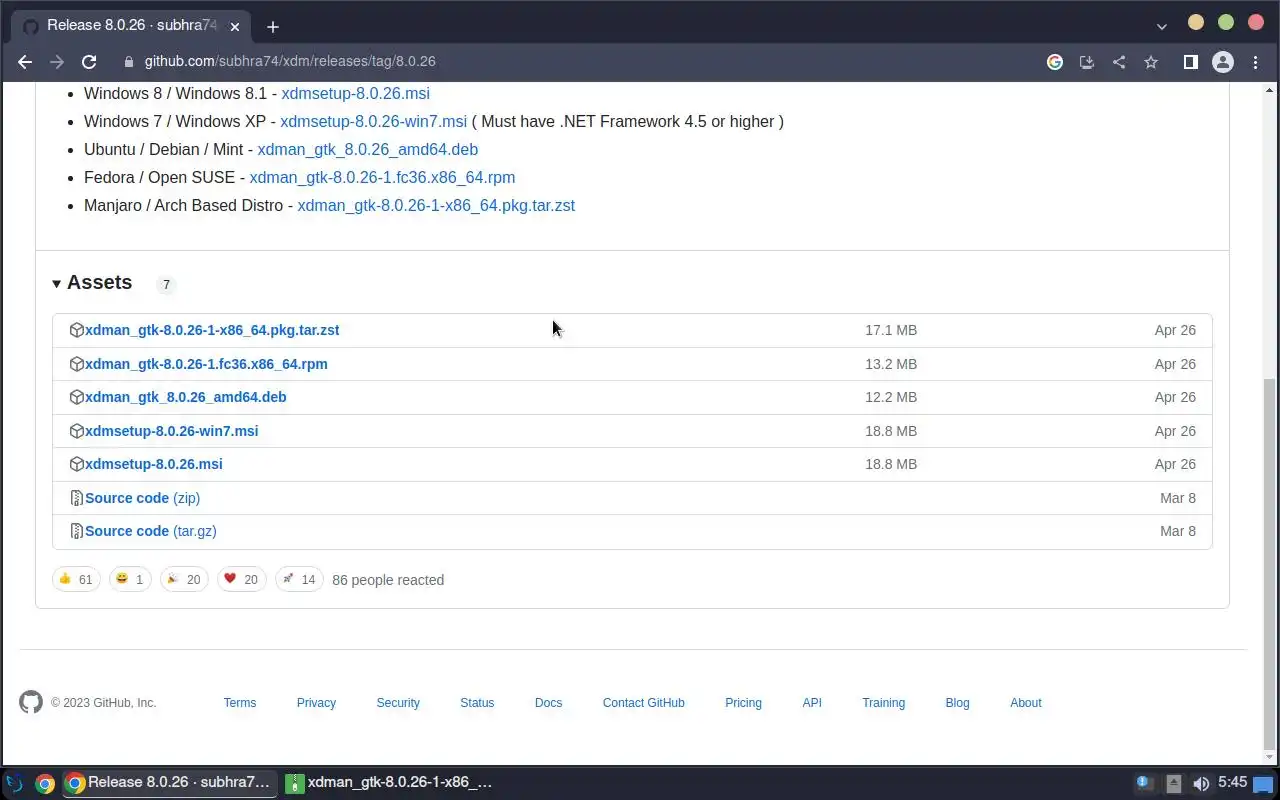Download xdman_gtk-8.0.26-1-x86_64.pkg.tar.zst asset
The width and height of the screenshot is (1280, 800).
click(x=212, y=330)
